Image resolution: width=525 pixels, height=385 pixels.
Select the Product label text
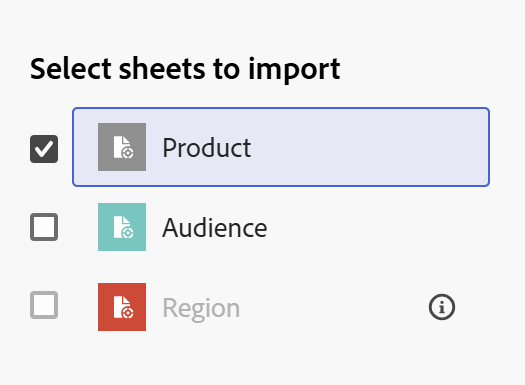tap(207, 148)
